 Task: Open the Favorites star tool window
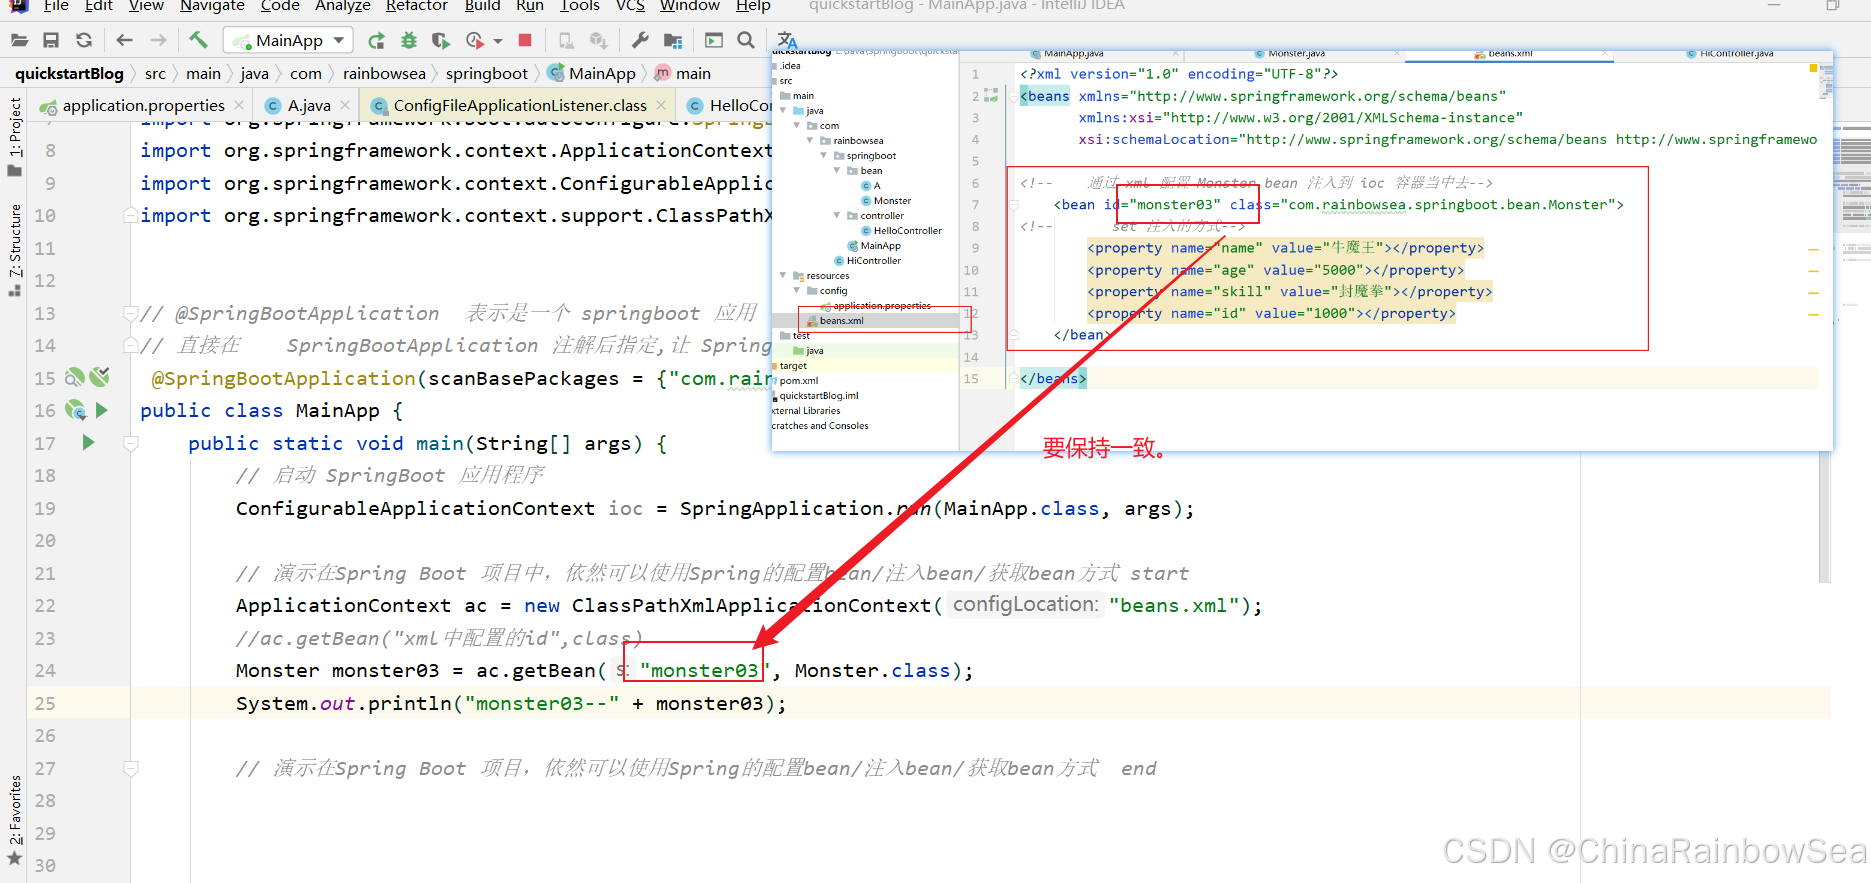(x=15, y=858)
